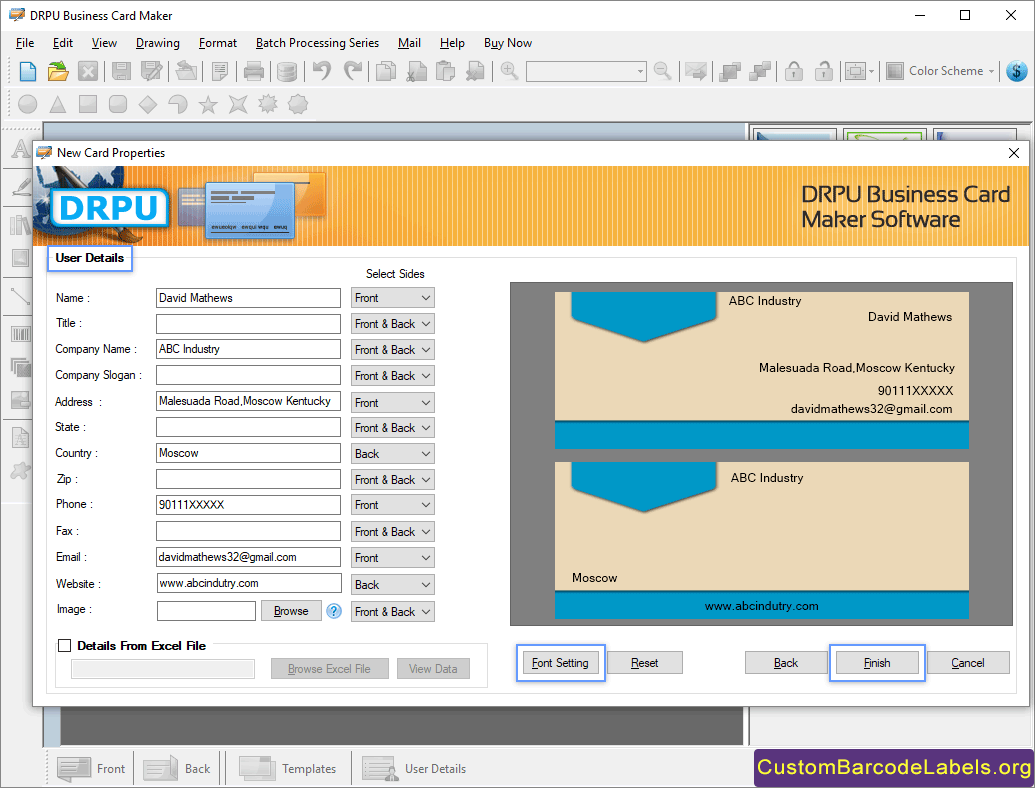Click the Name input field
This screenshot has width=1035, height=788.
(x=248, y=298)
